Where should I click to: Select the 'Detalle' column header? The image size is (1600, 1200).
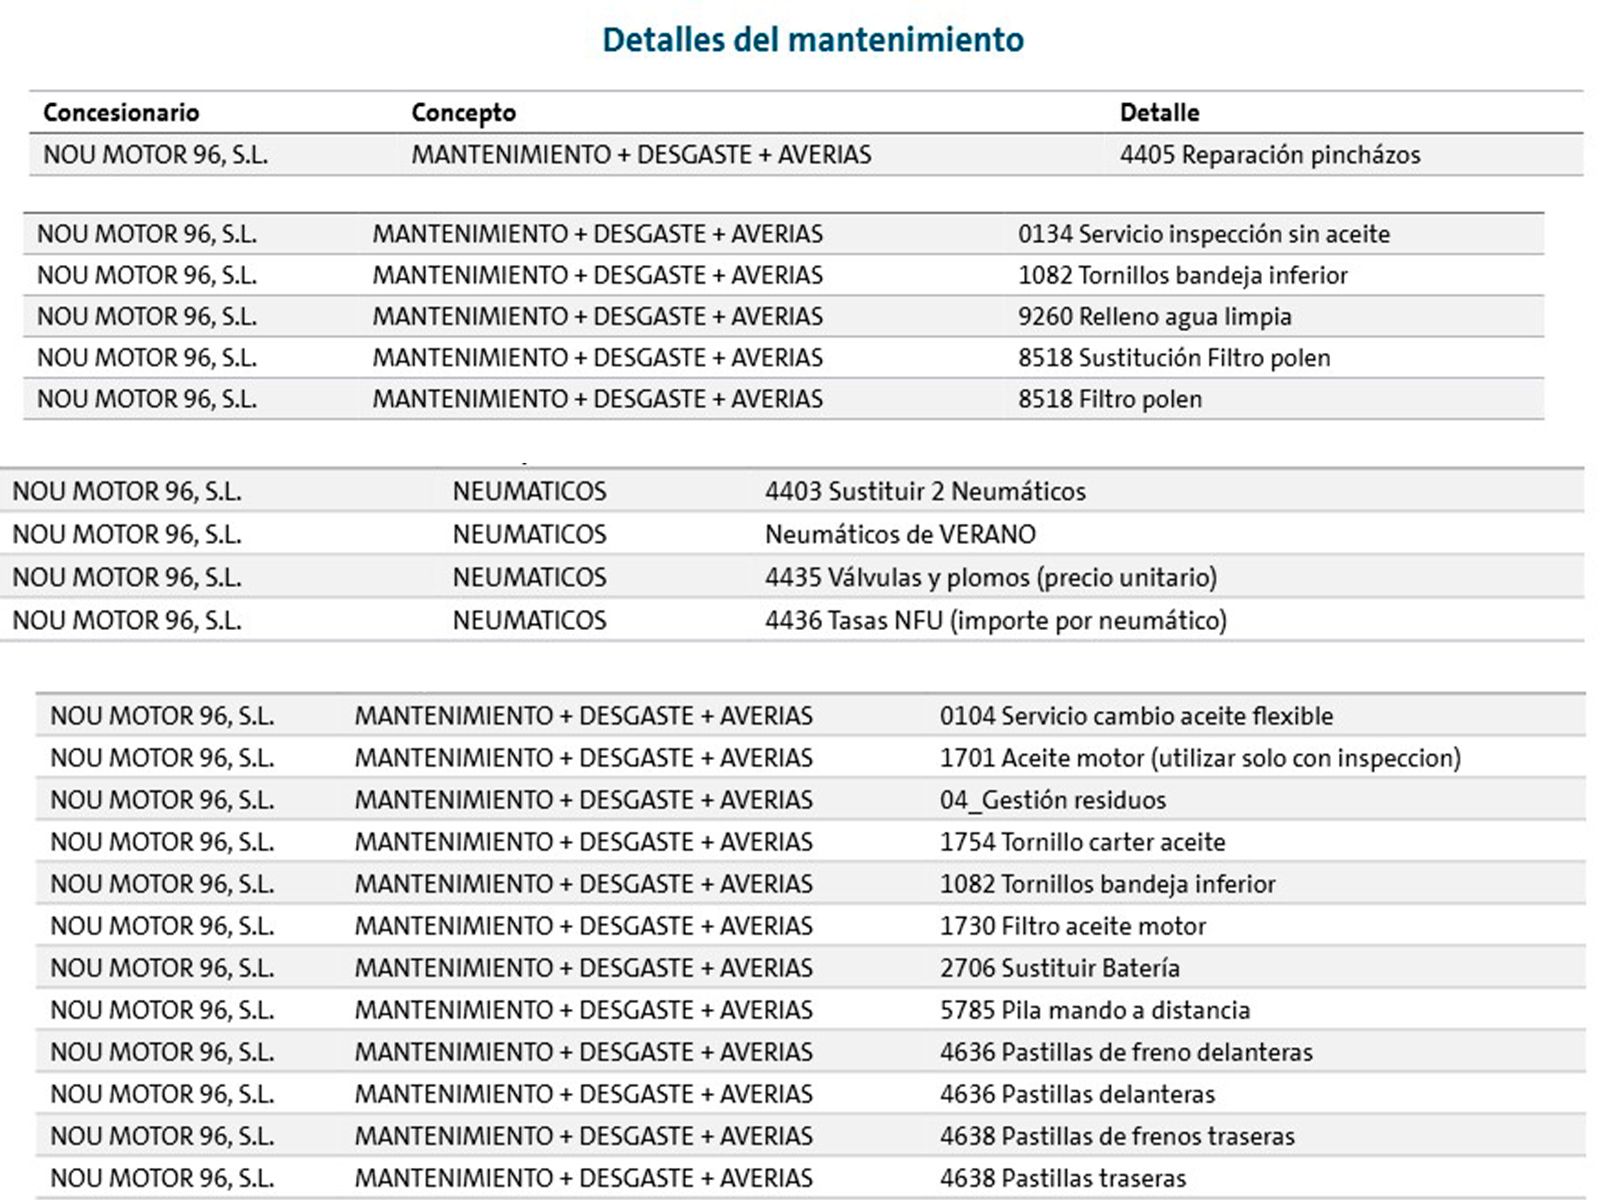pyautogui.click(x=1159, y=112)
